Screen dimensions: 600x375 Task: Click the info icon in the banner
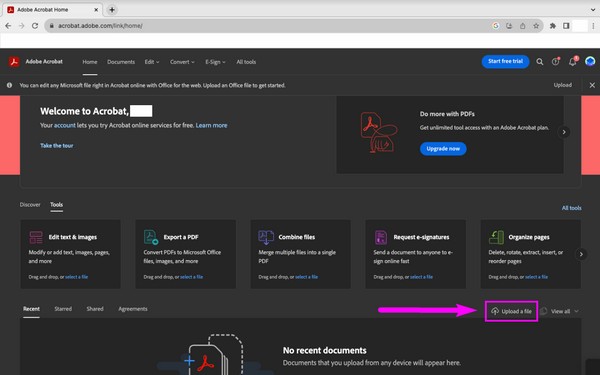(9, 85)
